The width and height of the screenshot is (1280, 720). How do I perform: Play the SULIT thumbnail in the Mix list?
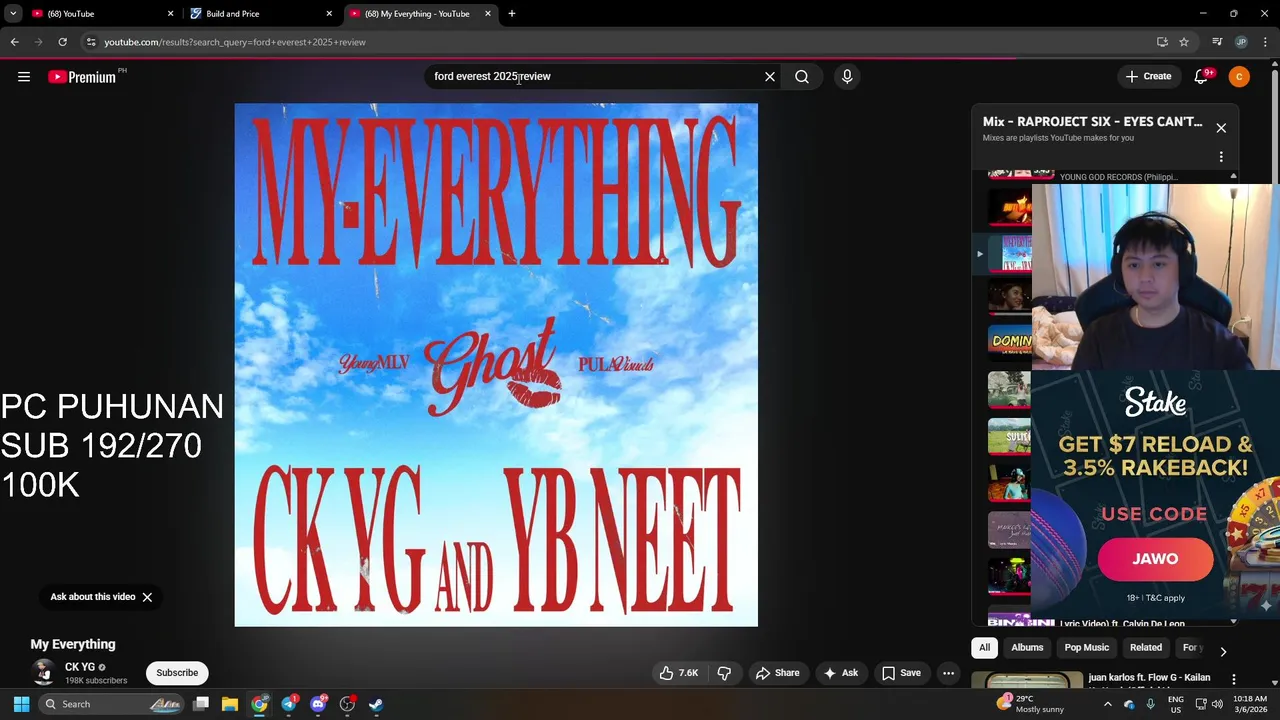click(x=1009, y=436)
